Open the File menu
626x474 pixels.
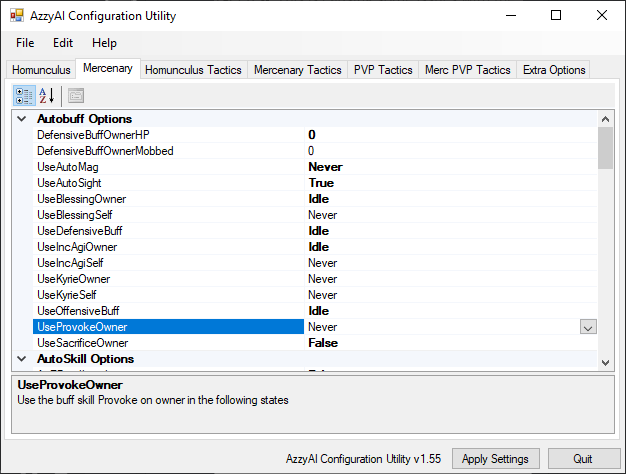coord(25,43)
